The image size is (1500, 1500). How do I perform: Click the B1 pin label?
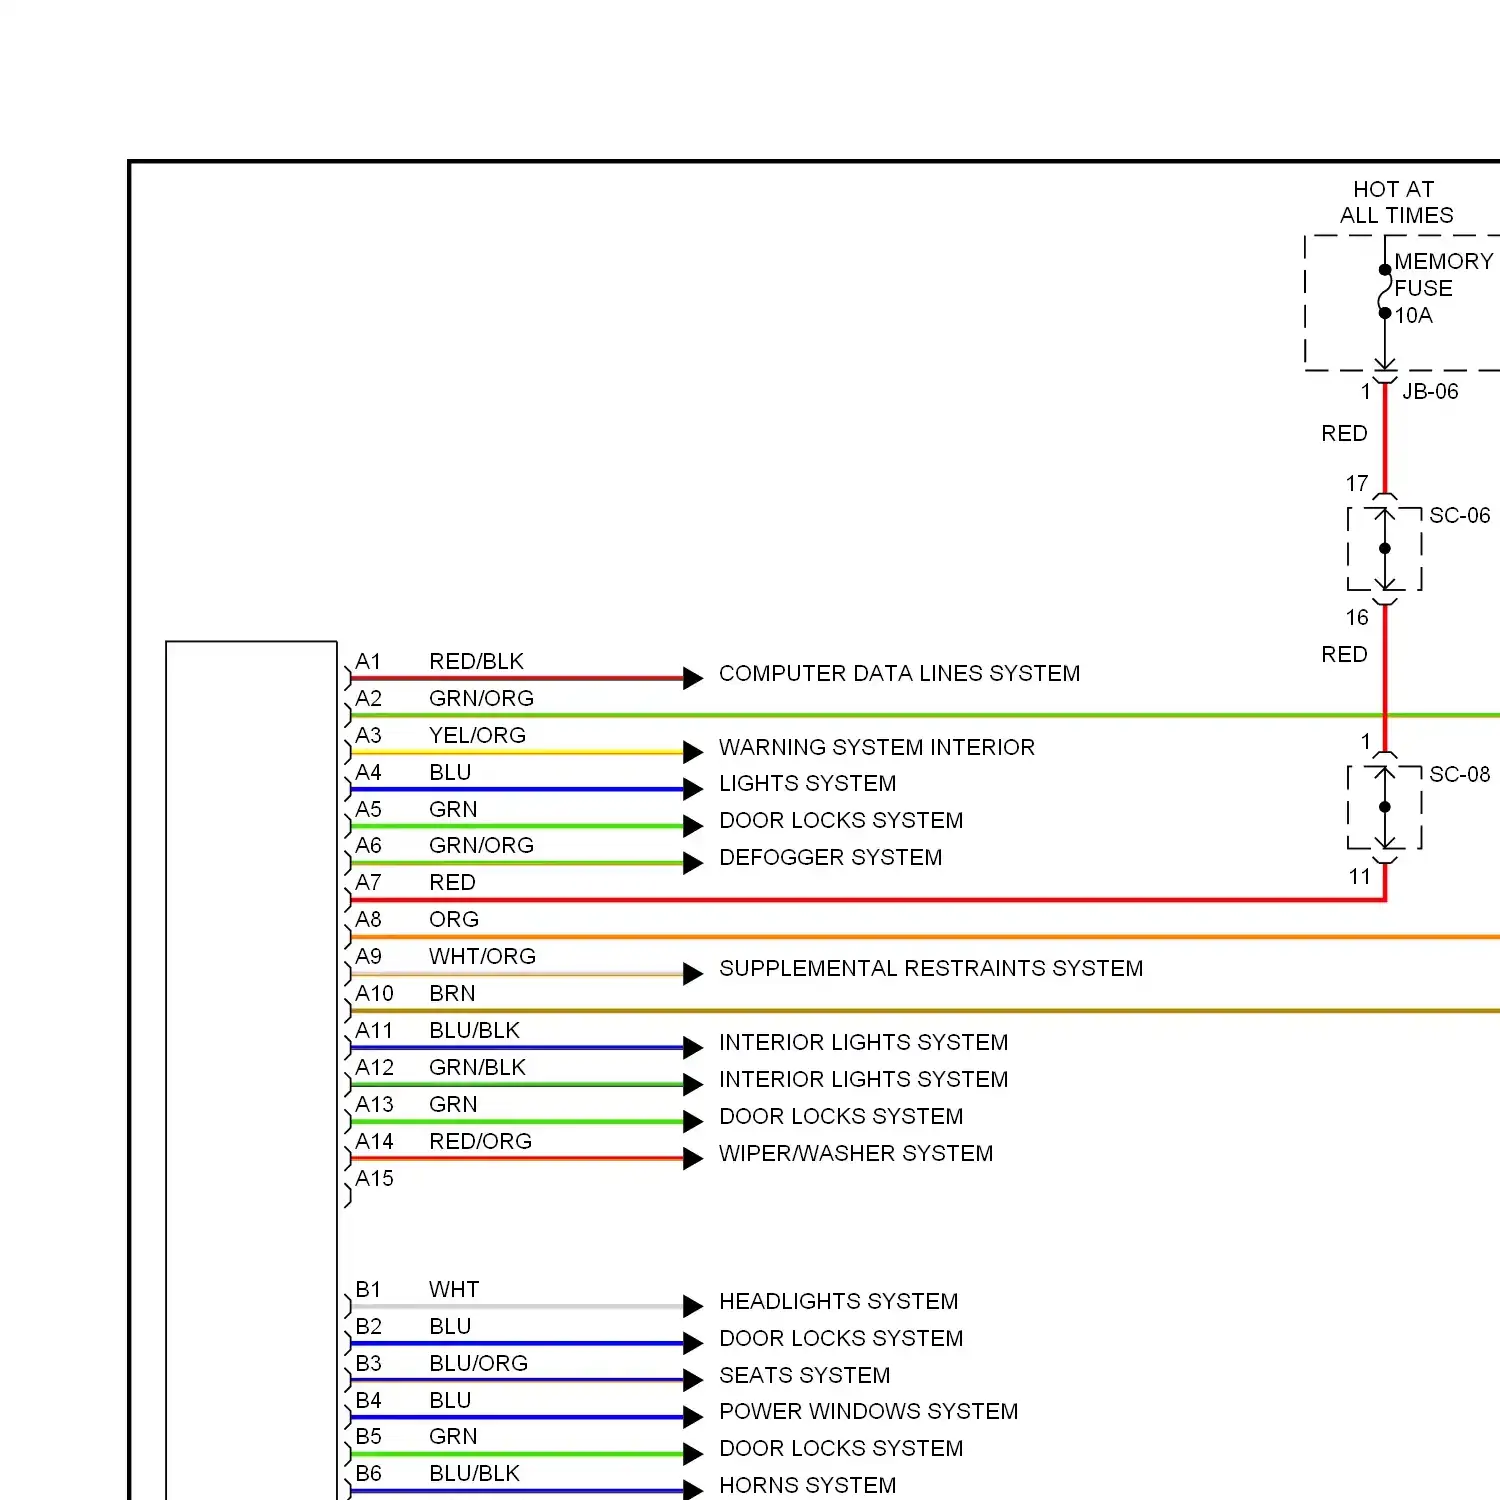click(x=368, y=1289)
